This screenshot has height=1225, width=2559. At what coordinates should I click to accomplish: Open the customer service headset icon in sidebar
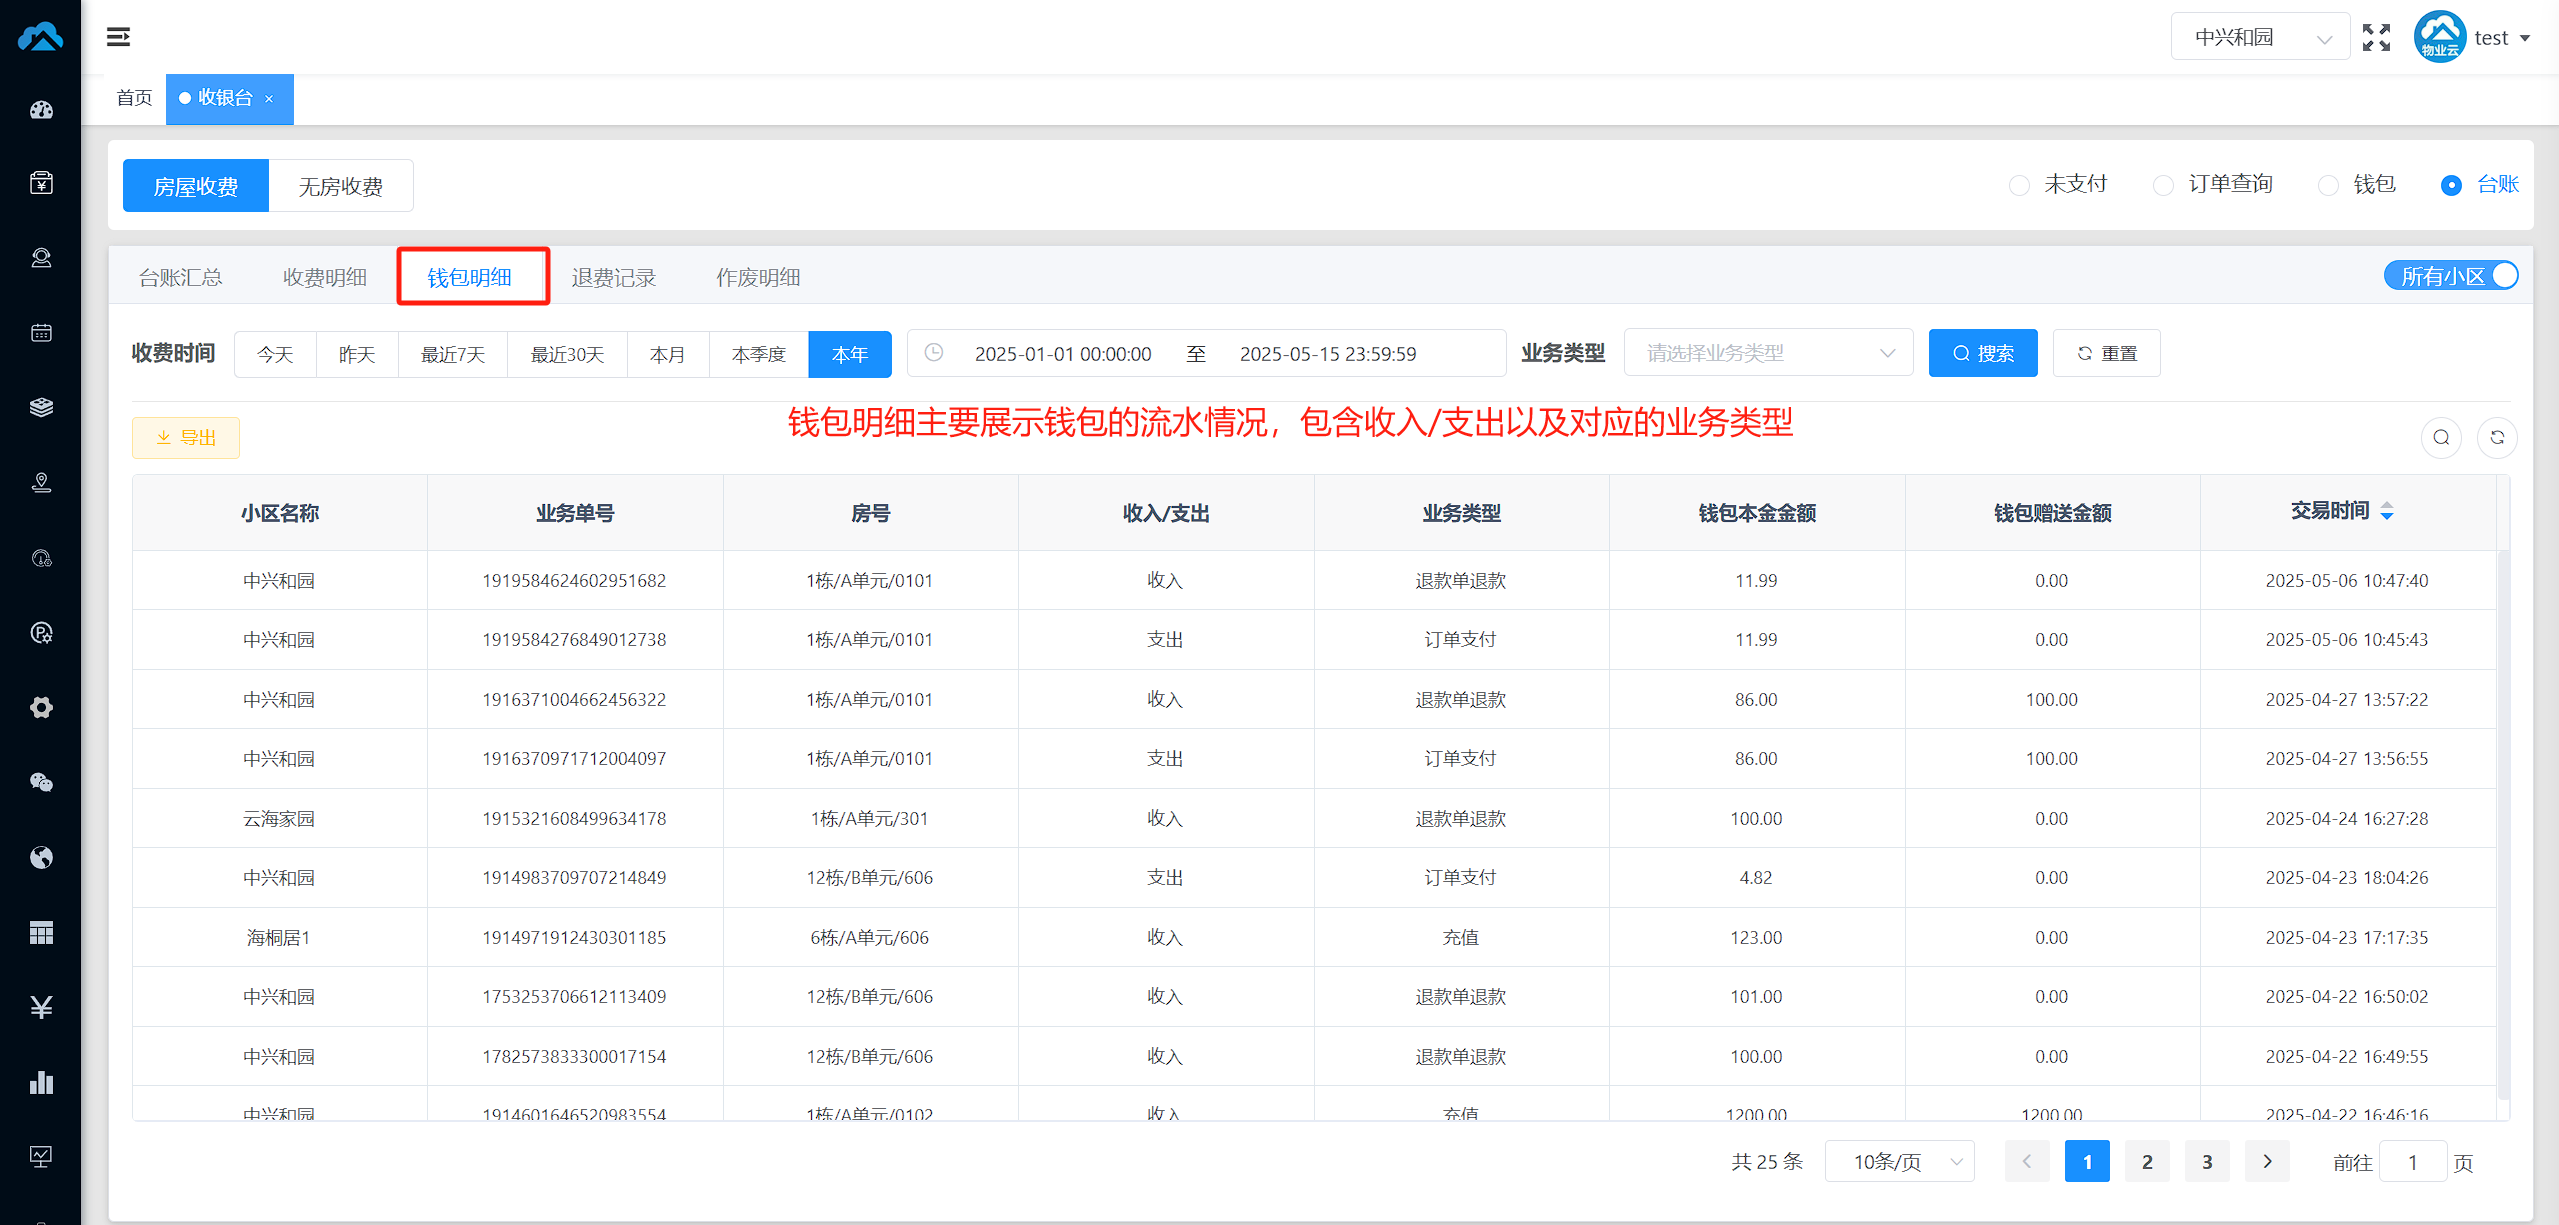point(41,258)
